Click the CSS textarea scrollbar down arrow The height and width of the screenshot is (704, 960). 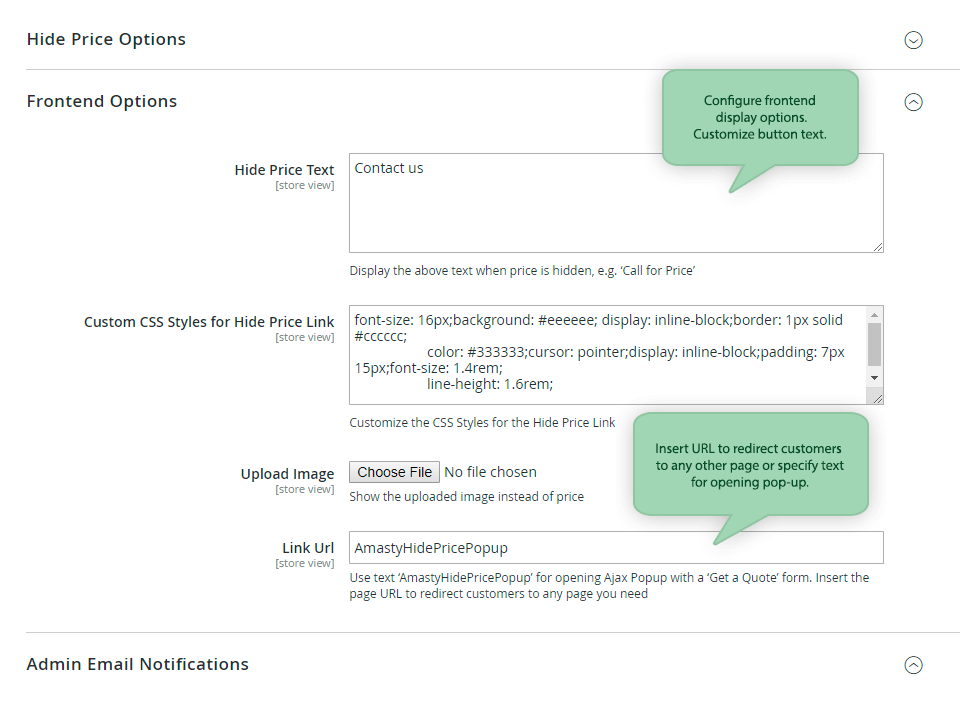(874, 378)
